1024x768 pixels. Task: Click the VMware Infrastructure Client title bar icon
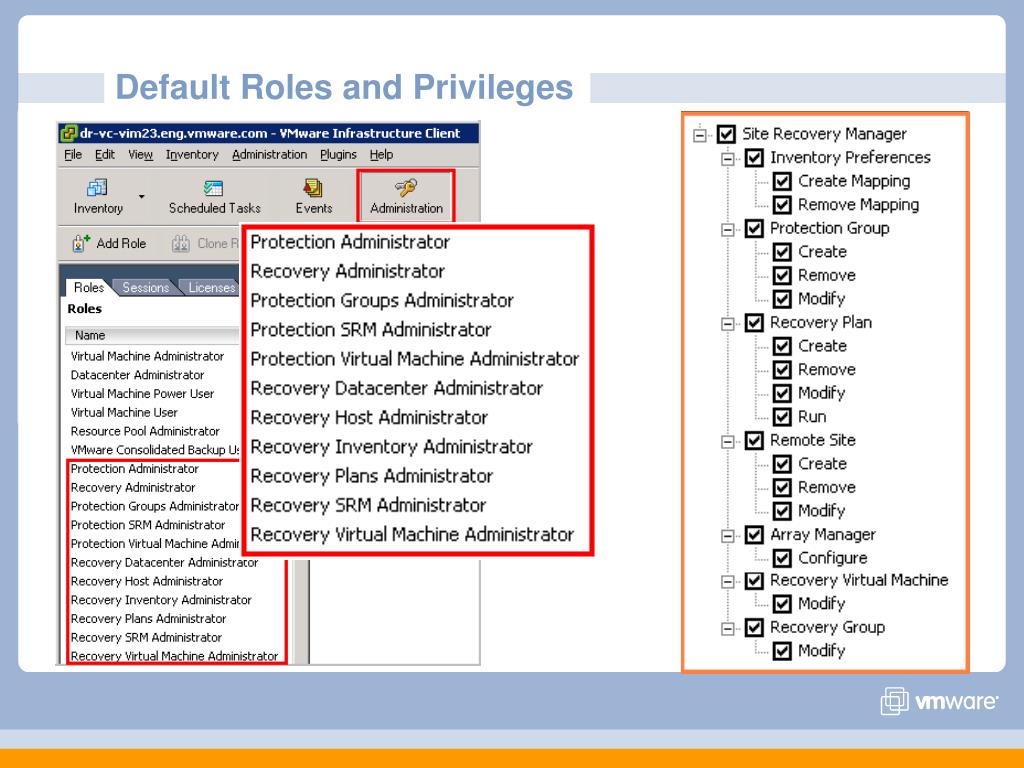[x=69, y=133]
